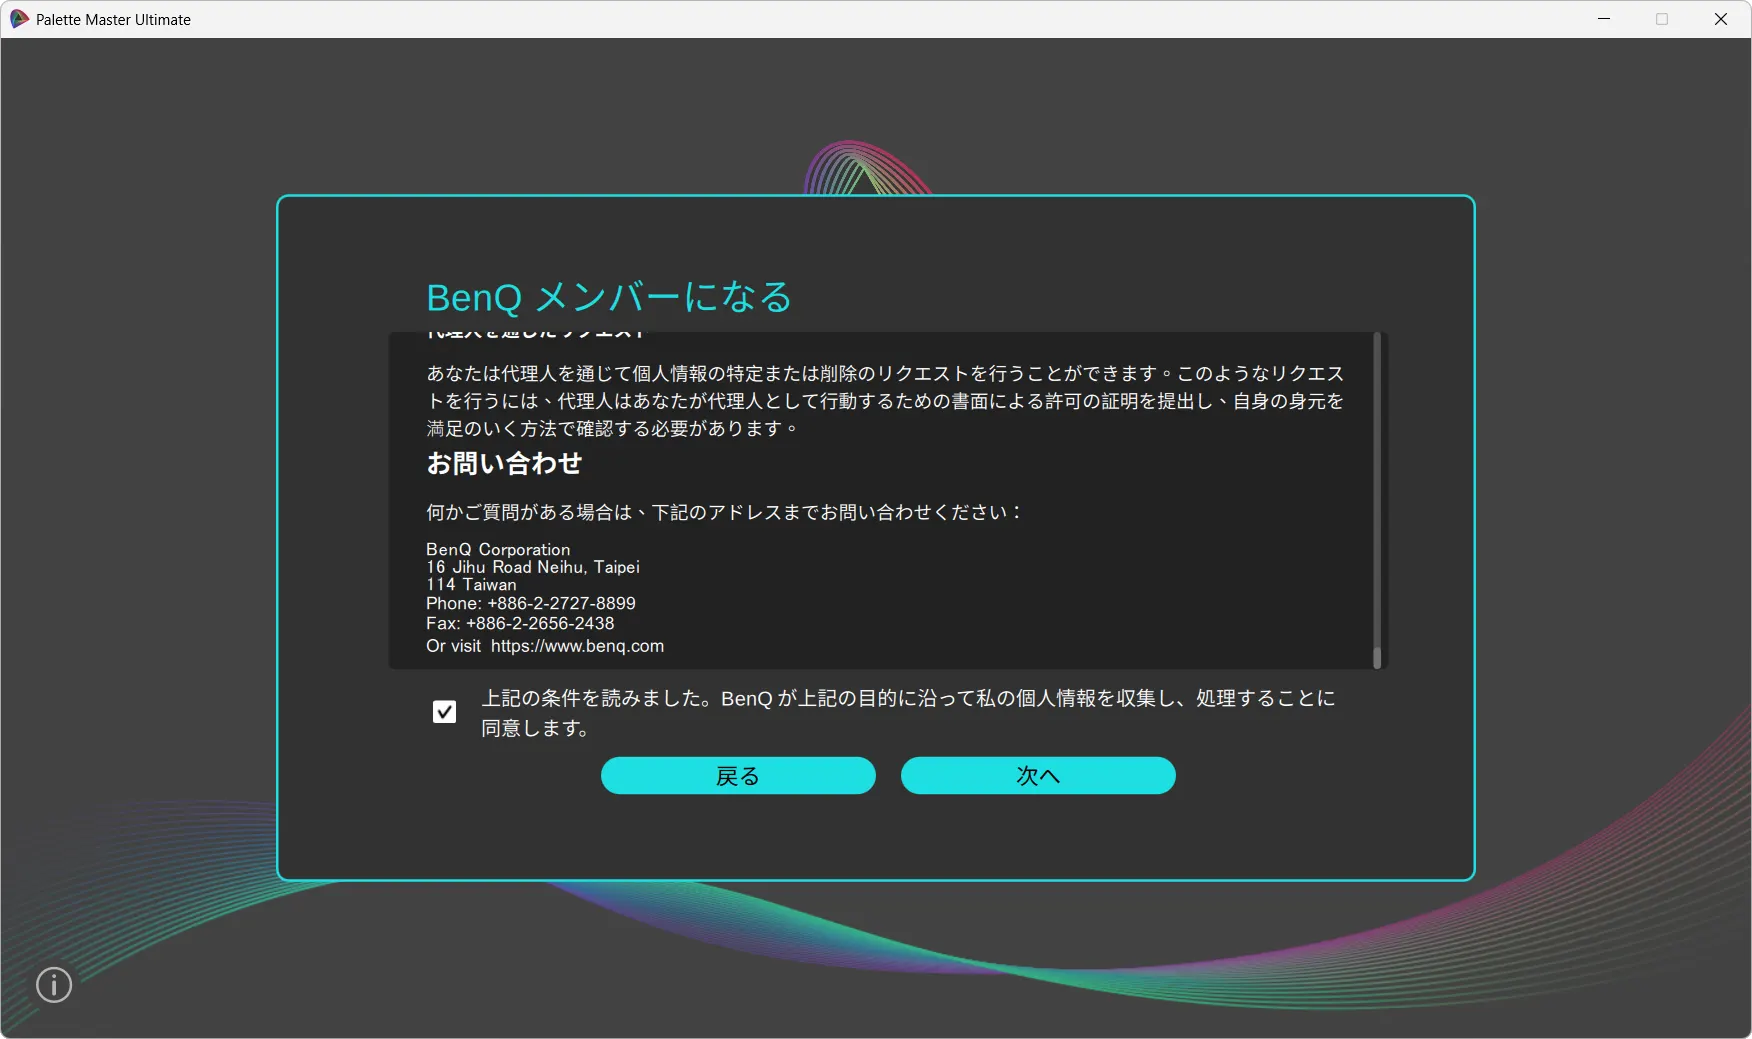
Task: Click the Phone: +886-2-2727-8899 line
Action: tap(531, 604)
